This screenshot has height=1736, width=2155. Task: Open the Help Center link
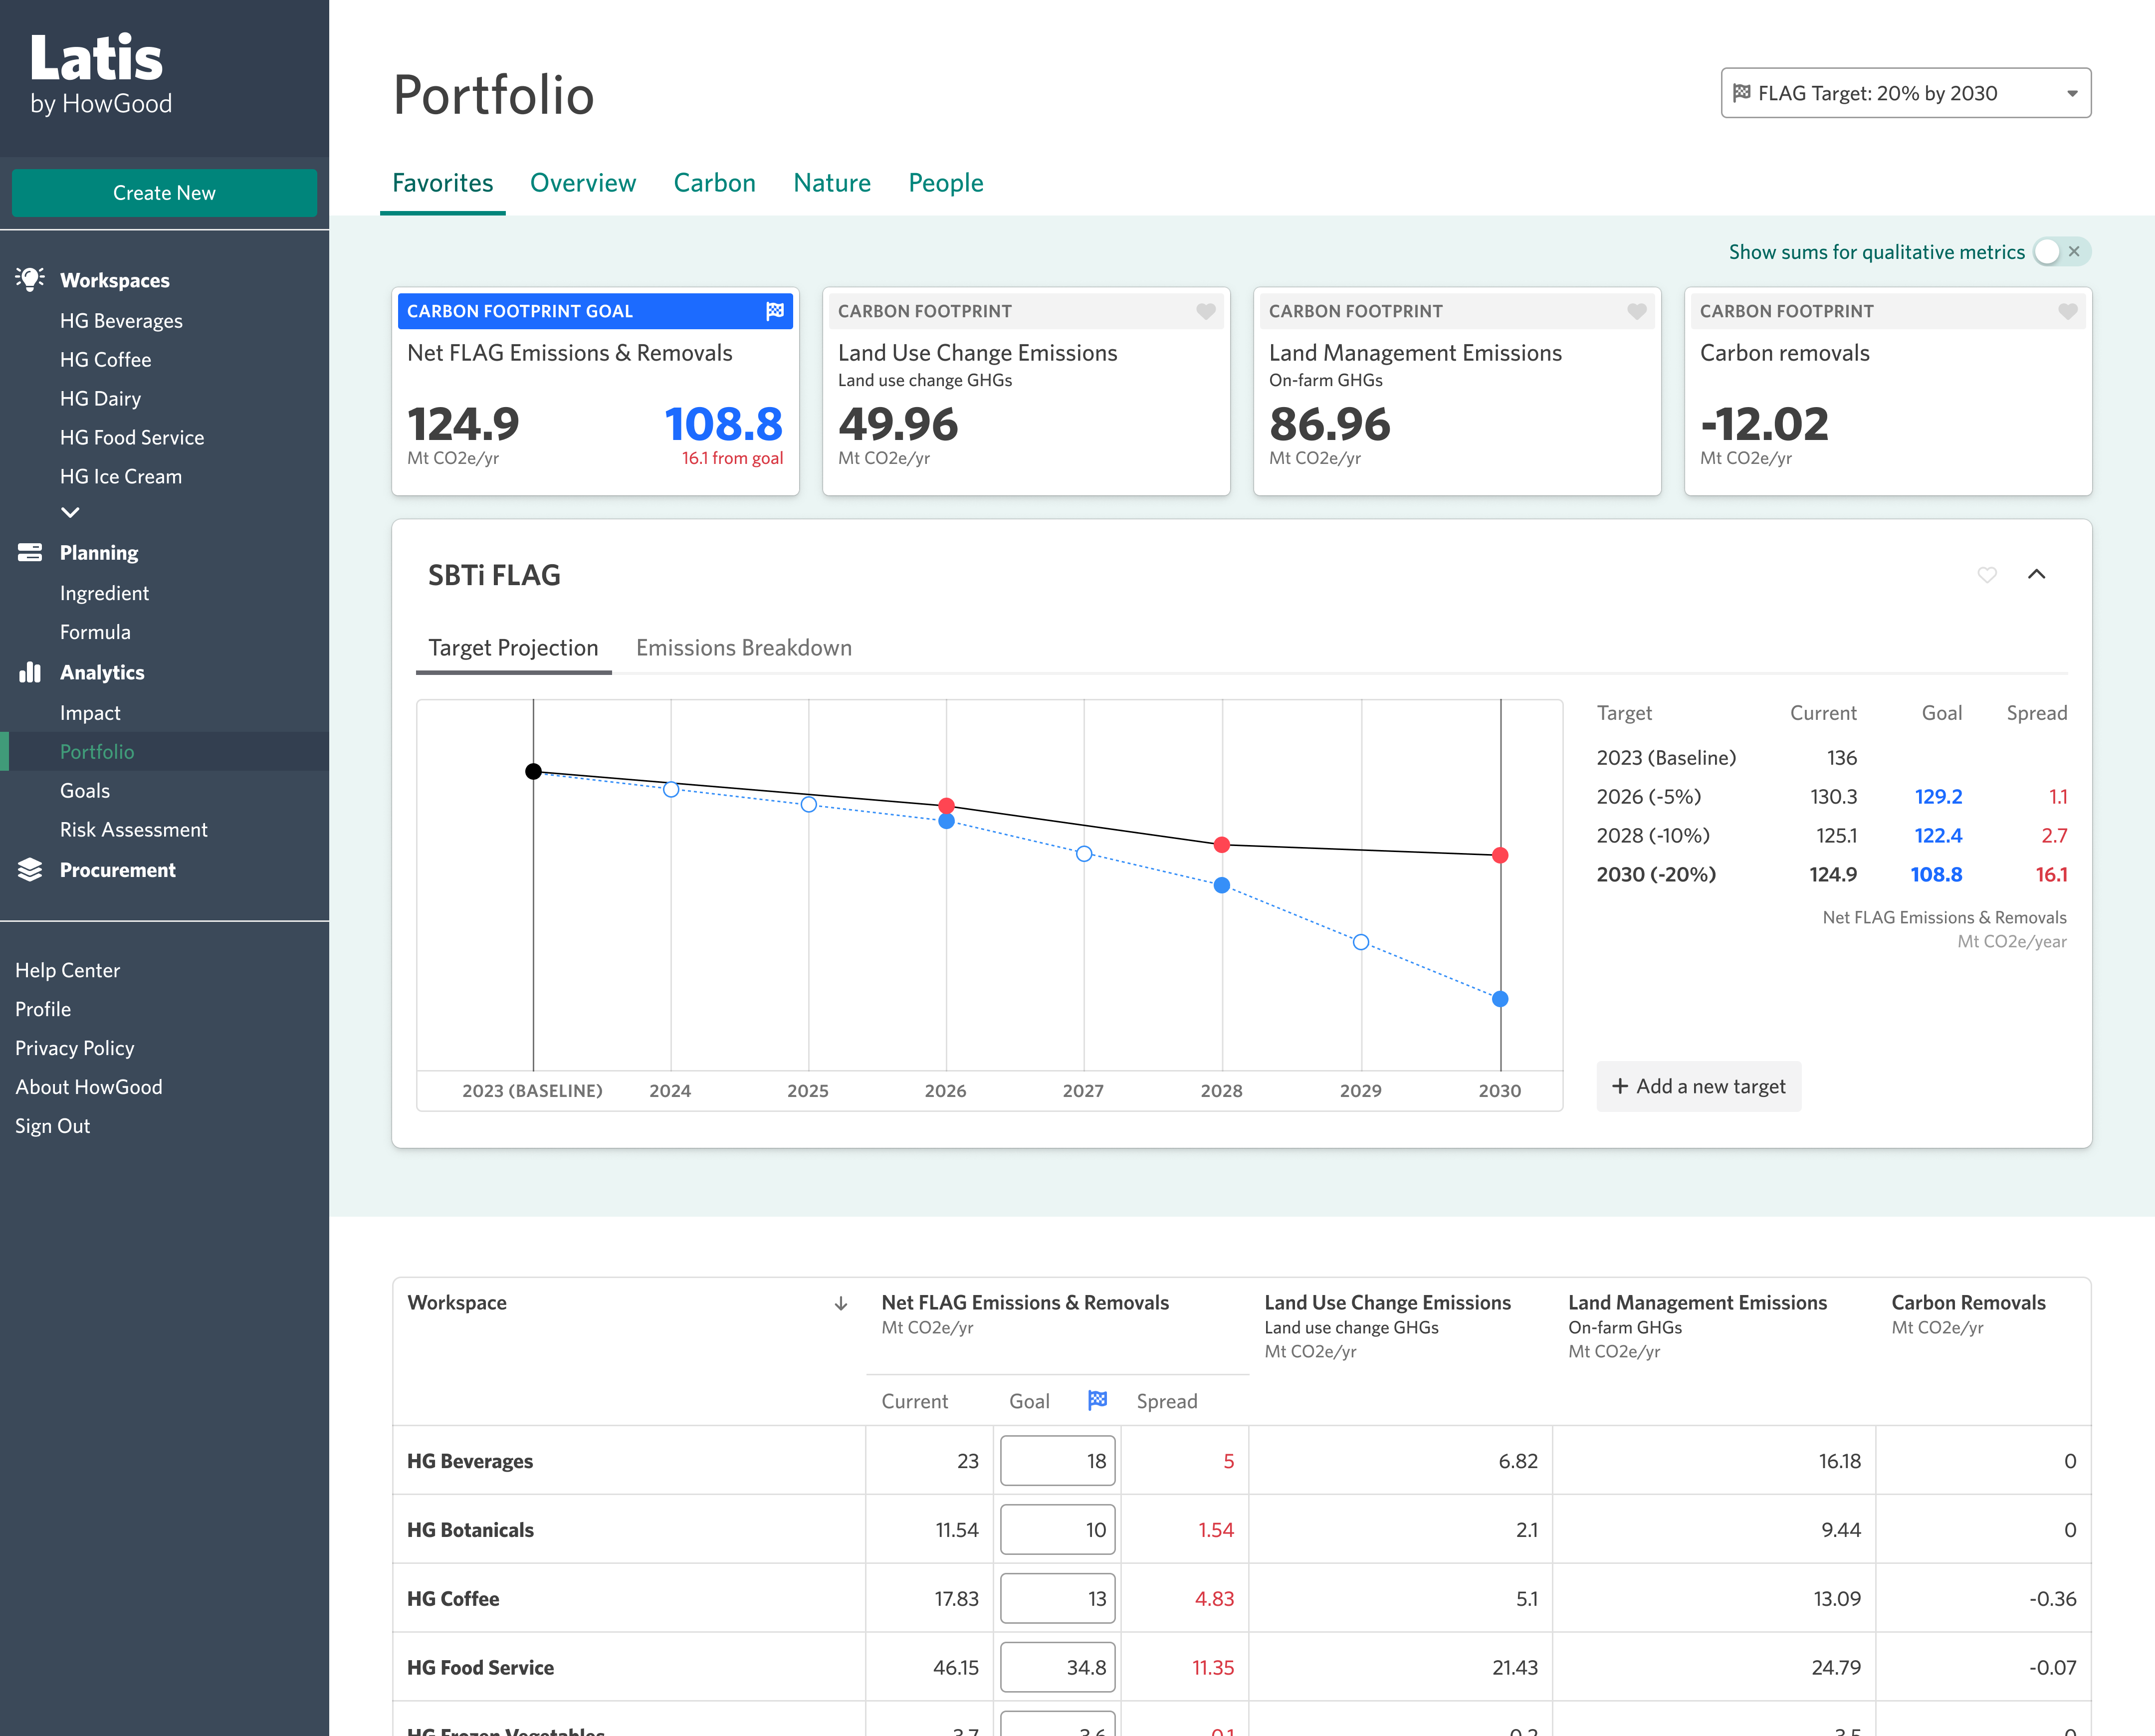(x=67, y=970)
